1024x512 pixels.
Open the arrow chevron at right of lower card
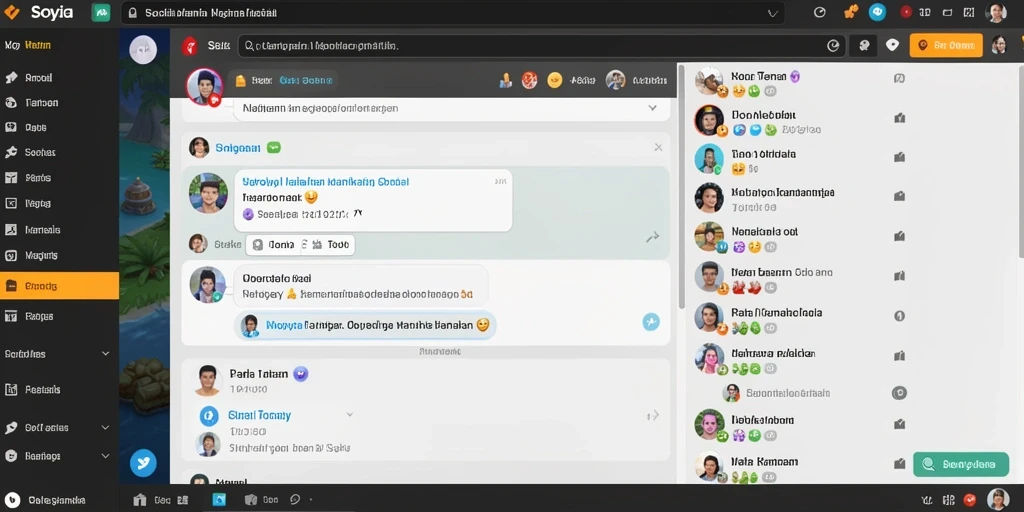[653, 415]
